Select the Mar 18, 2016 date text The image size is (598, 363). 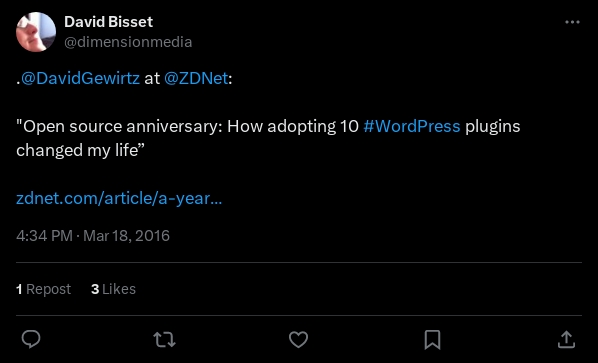[x=126, y=236]
